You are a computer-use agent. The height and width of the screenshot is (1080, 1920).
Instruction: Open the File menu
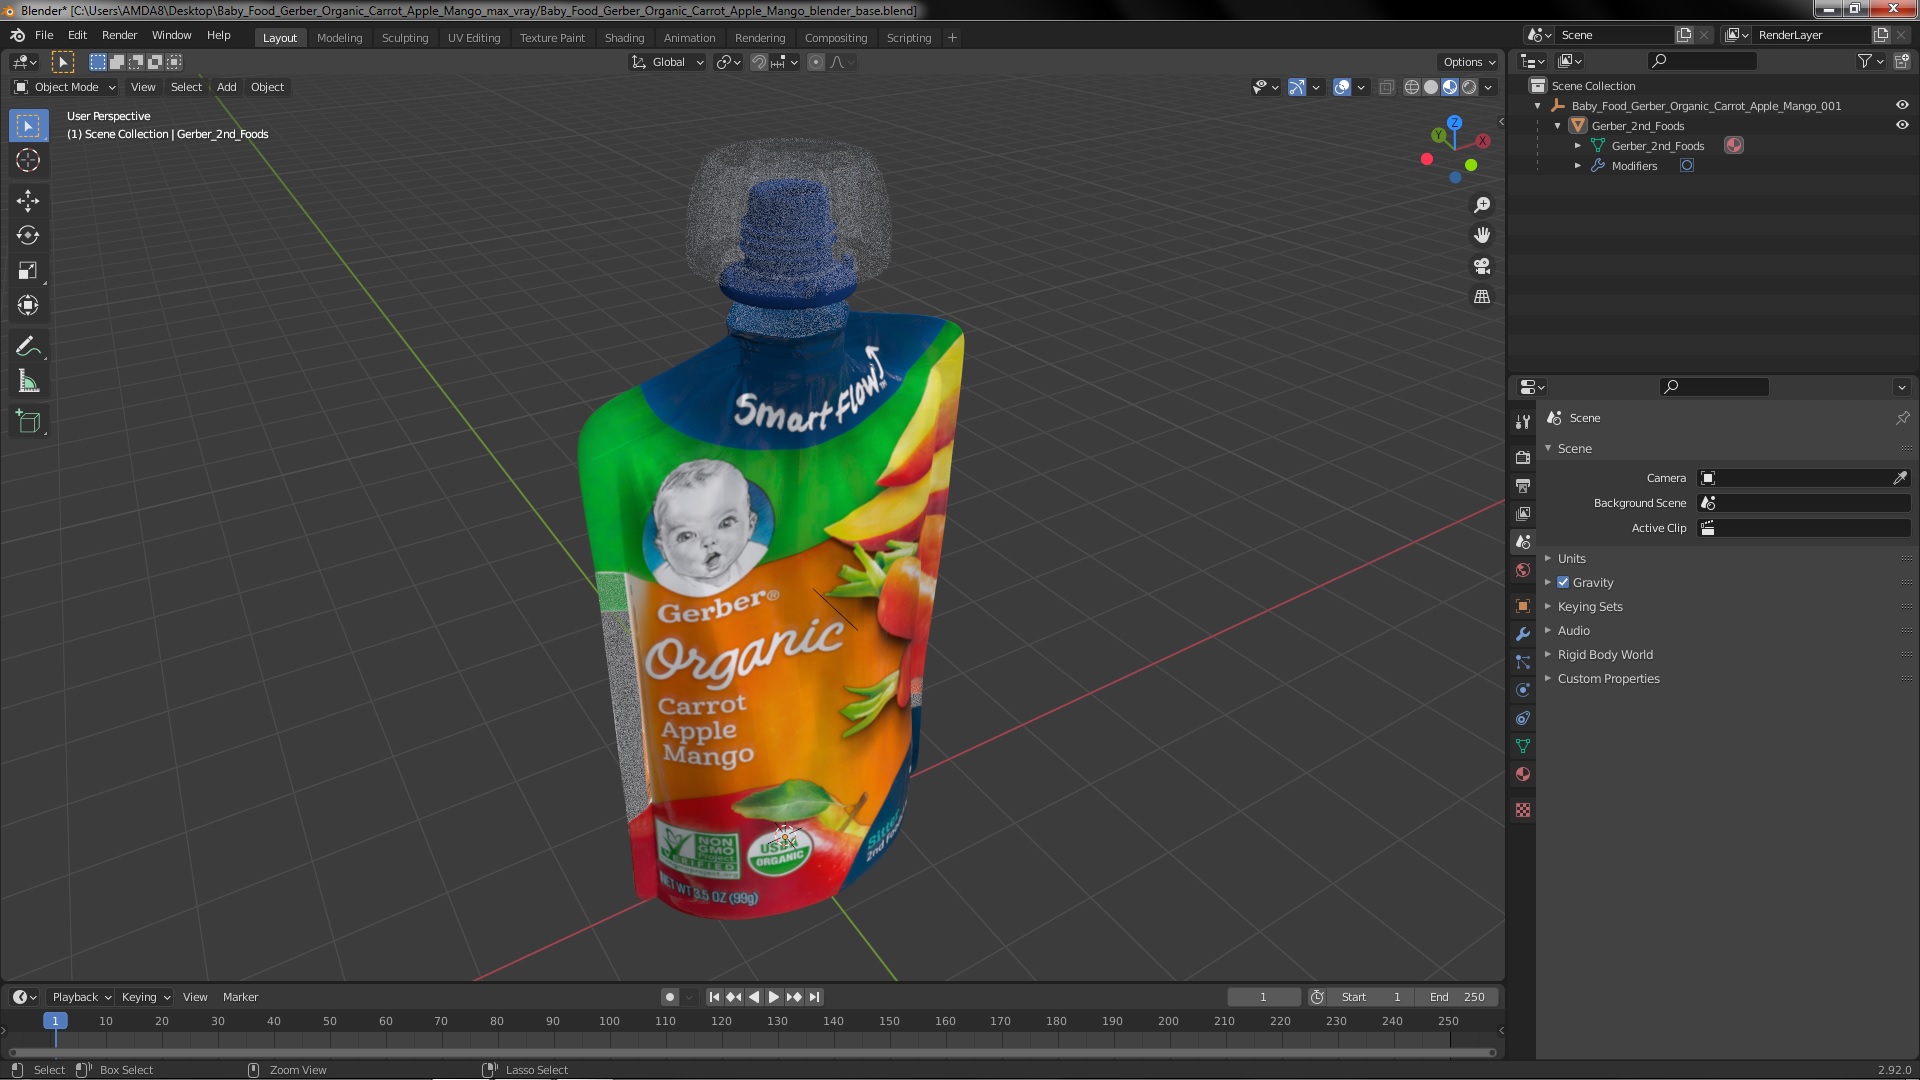pos(44,35)
